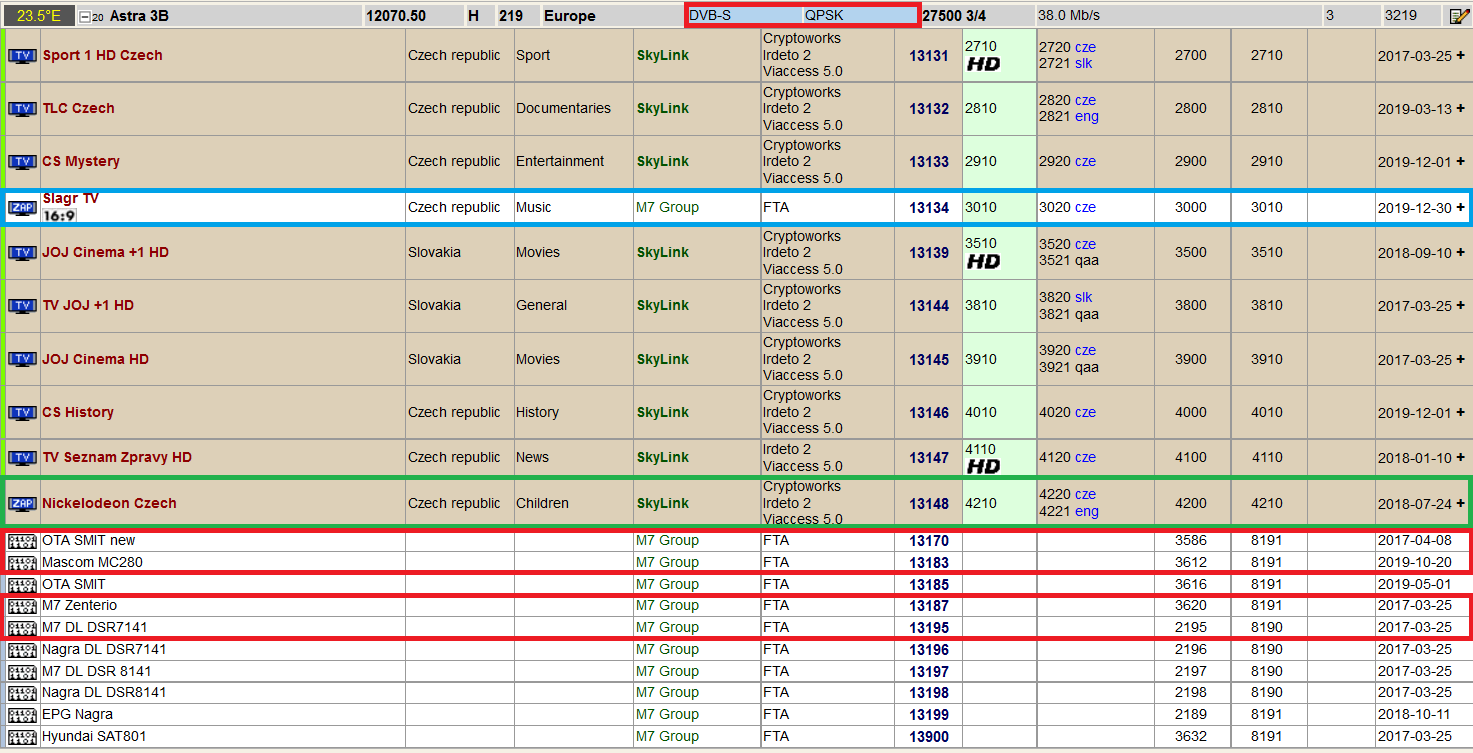Click the Europe beam label in header
1473x753 pixels.
click(570, 16)
